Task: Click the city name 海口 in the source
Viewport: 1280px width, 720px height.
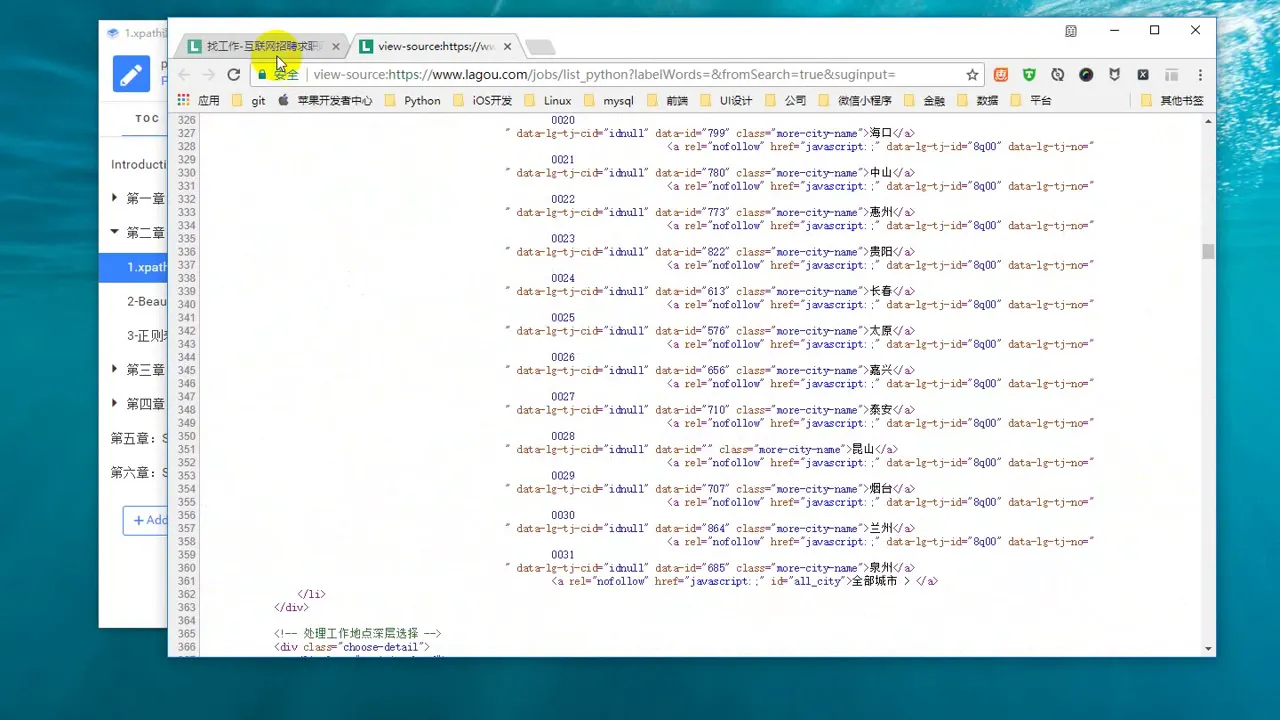Action: pyautogui.click(x=881, y=133)
